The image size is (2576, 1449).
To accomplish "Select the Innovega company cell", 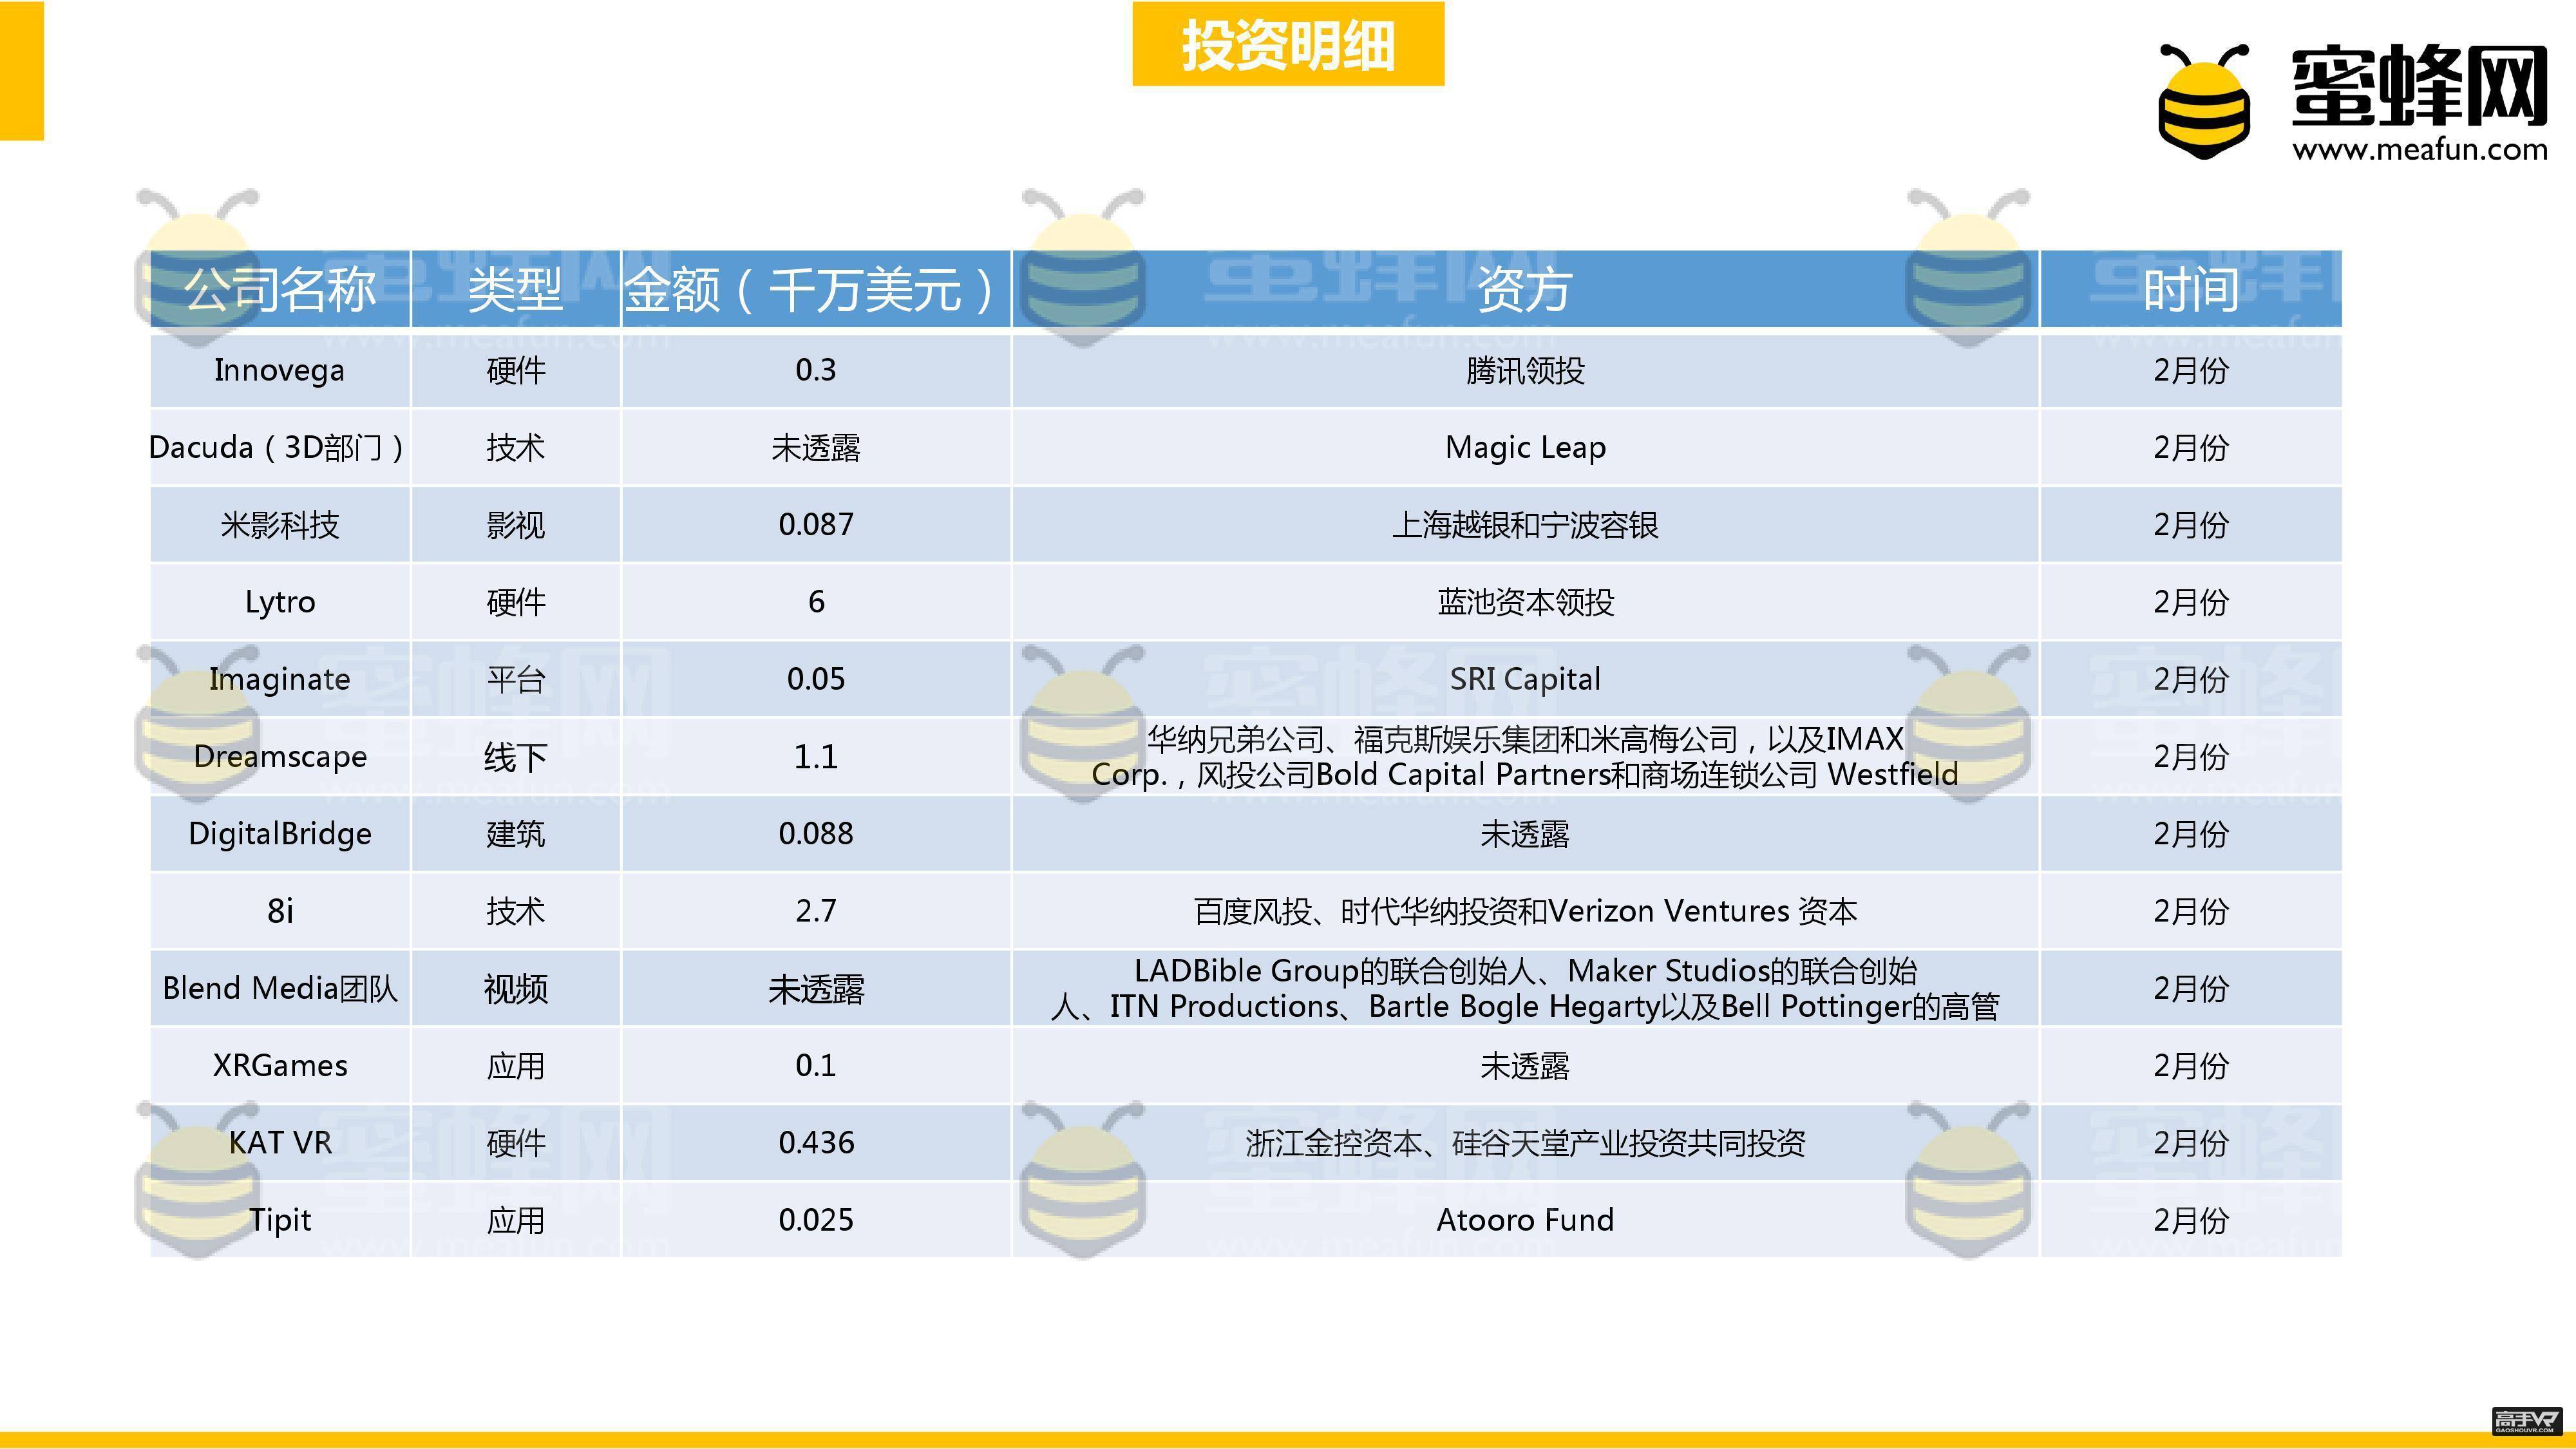I will point(280,370).
